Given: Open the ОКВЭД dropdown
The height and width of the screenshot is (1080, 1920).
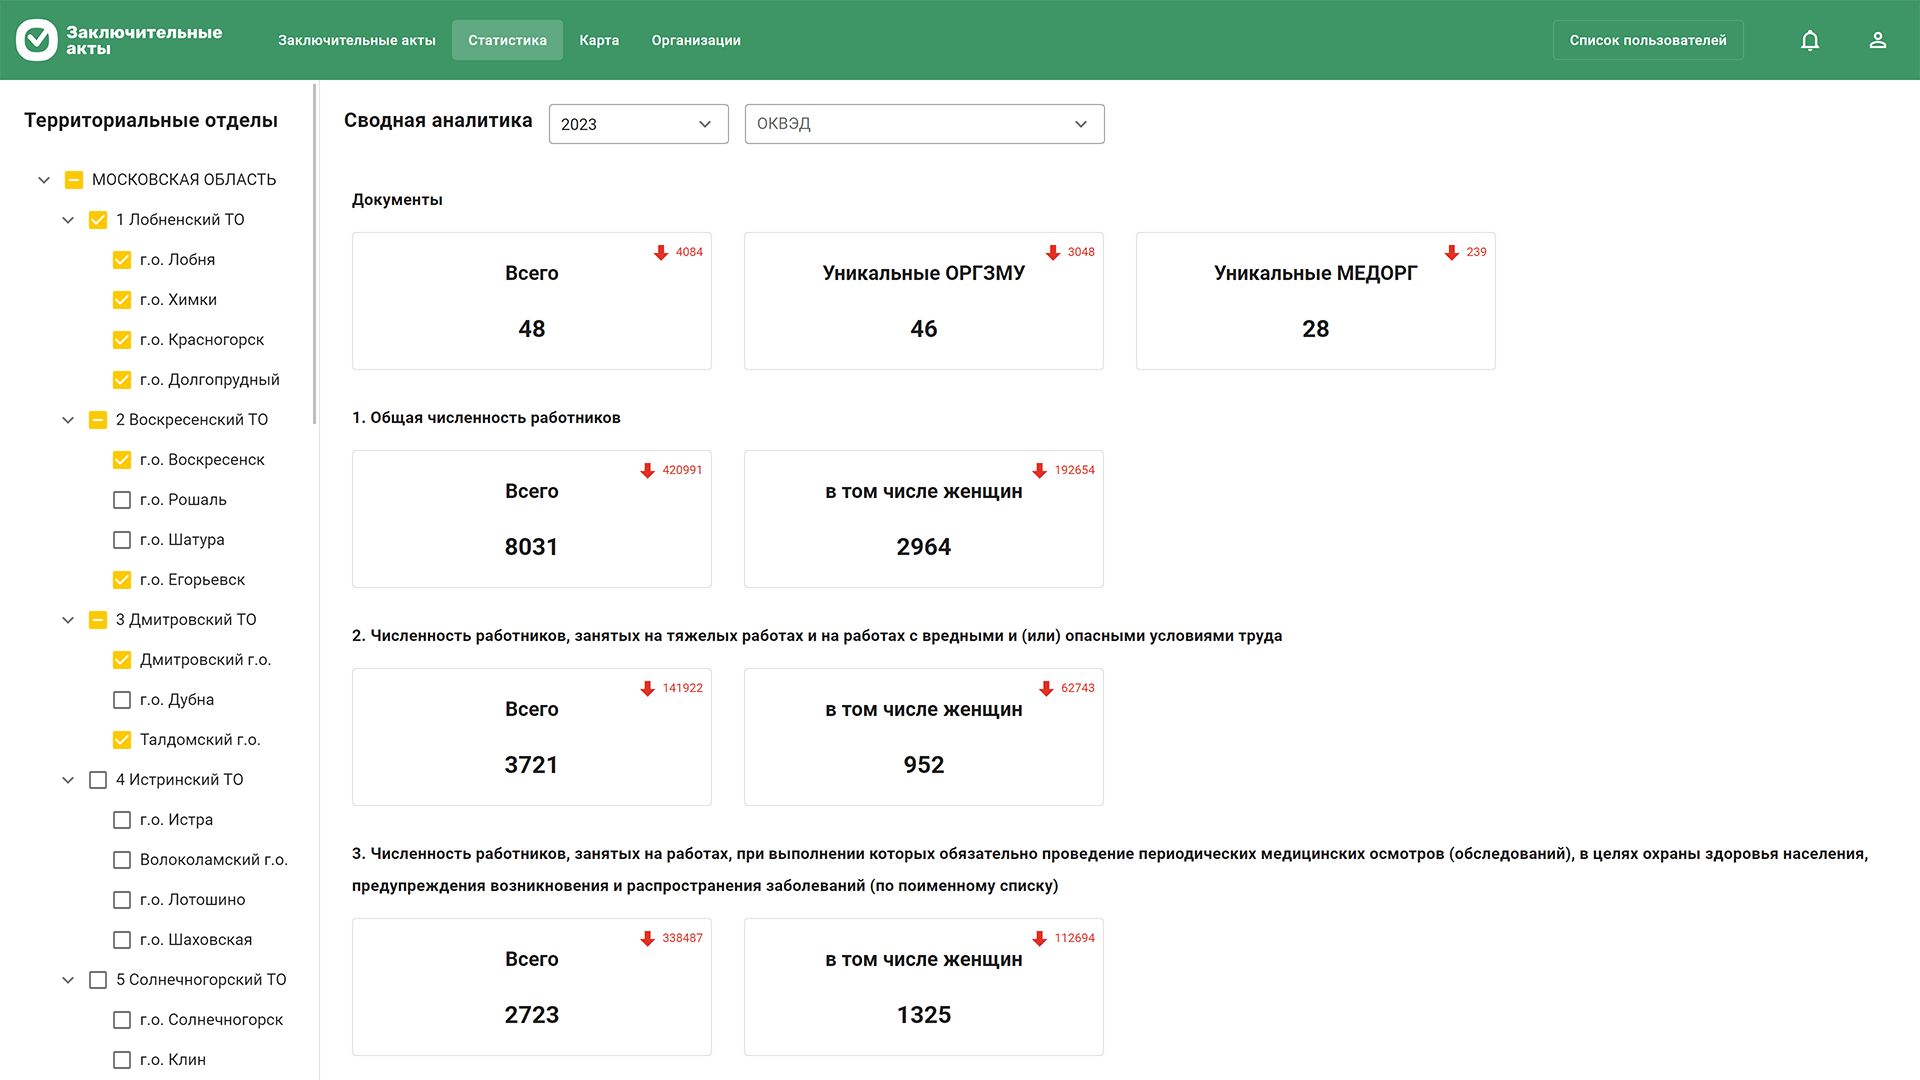Looking at the screenshot, I should click(x=924, y=124).
